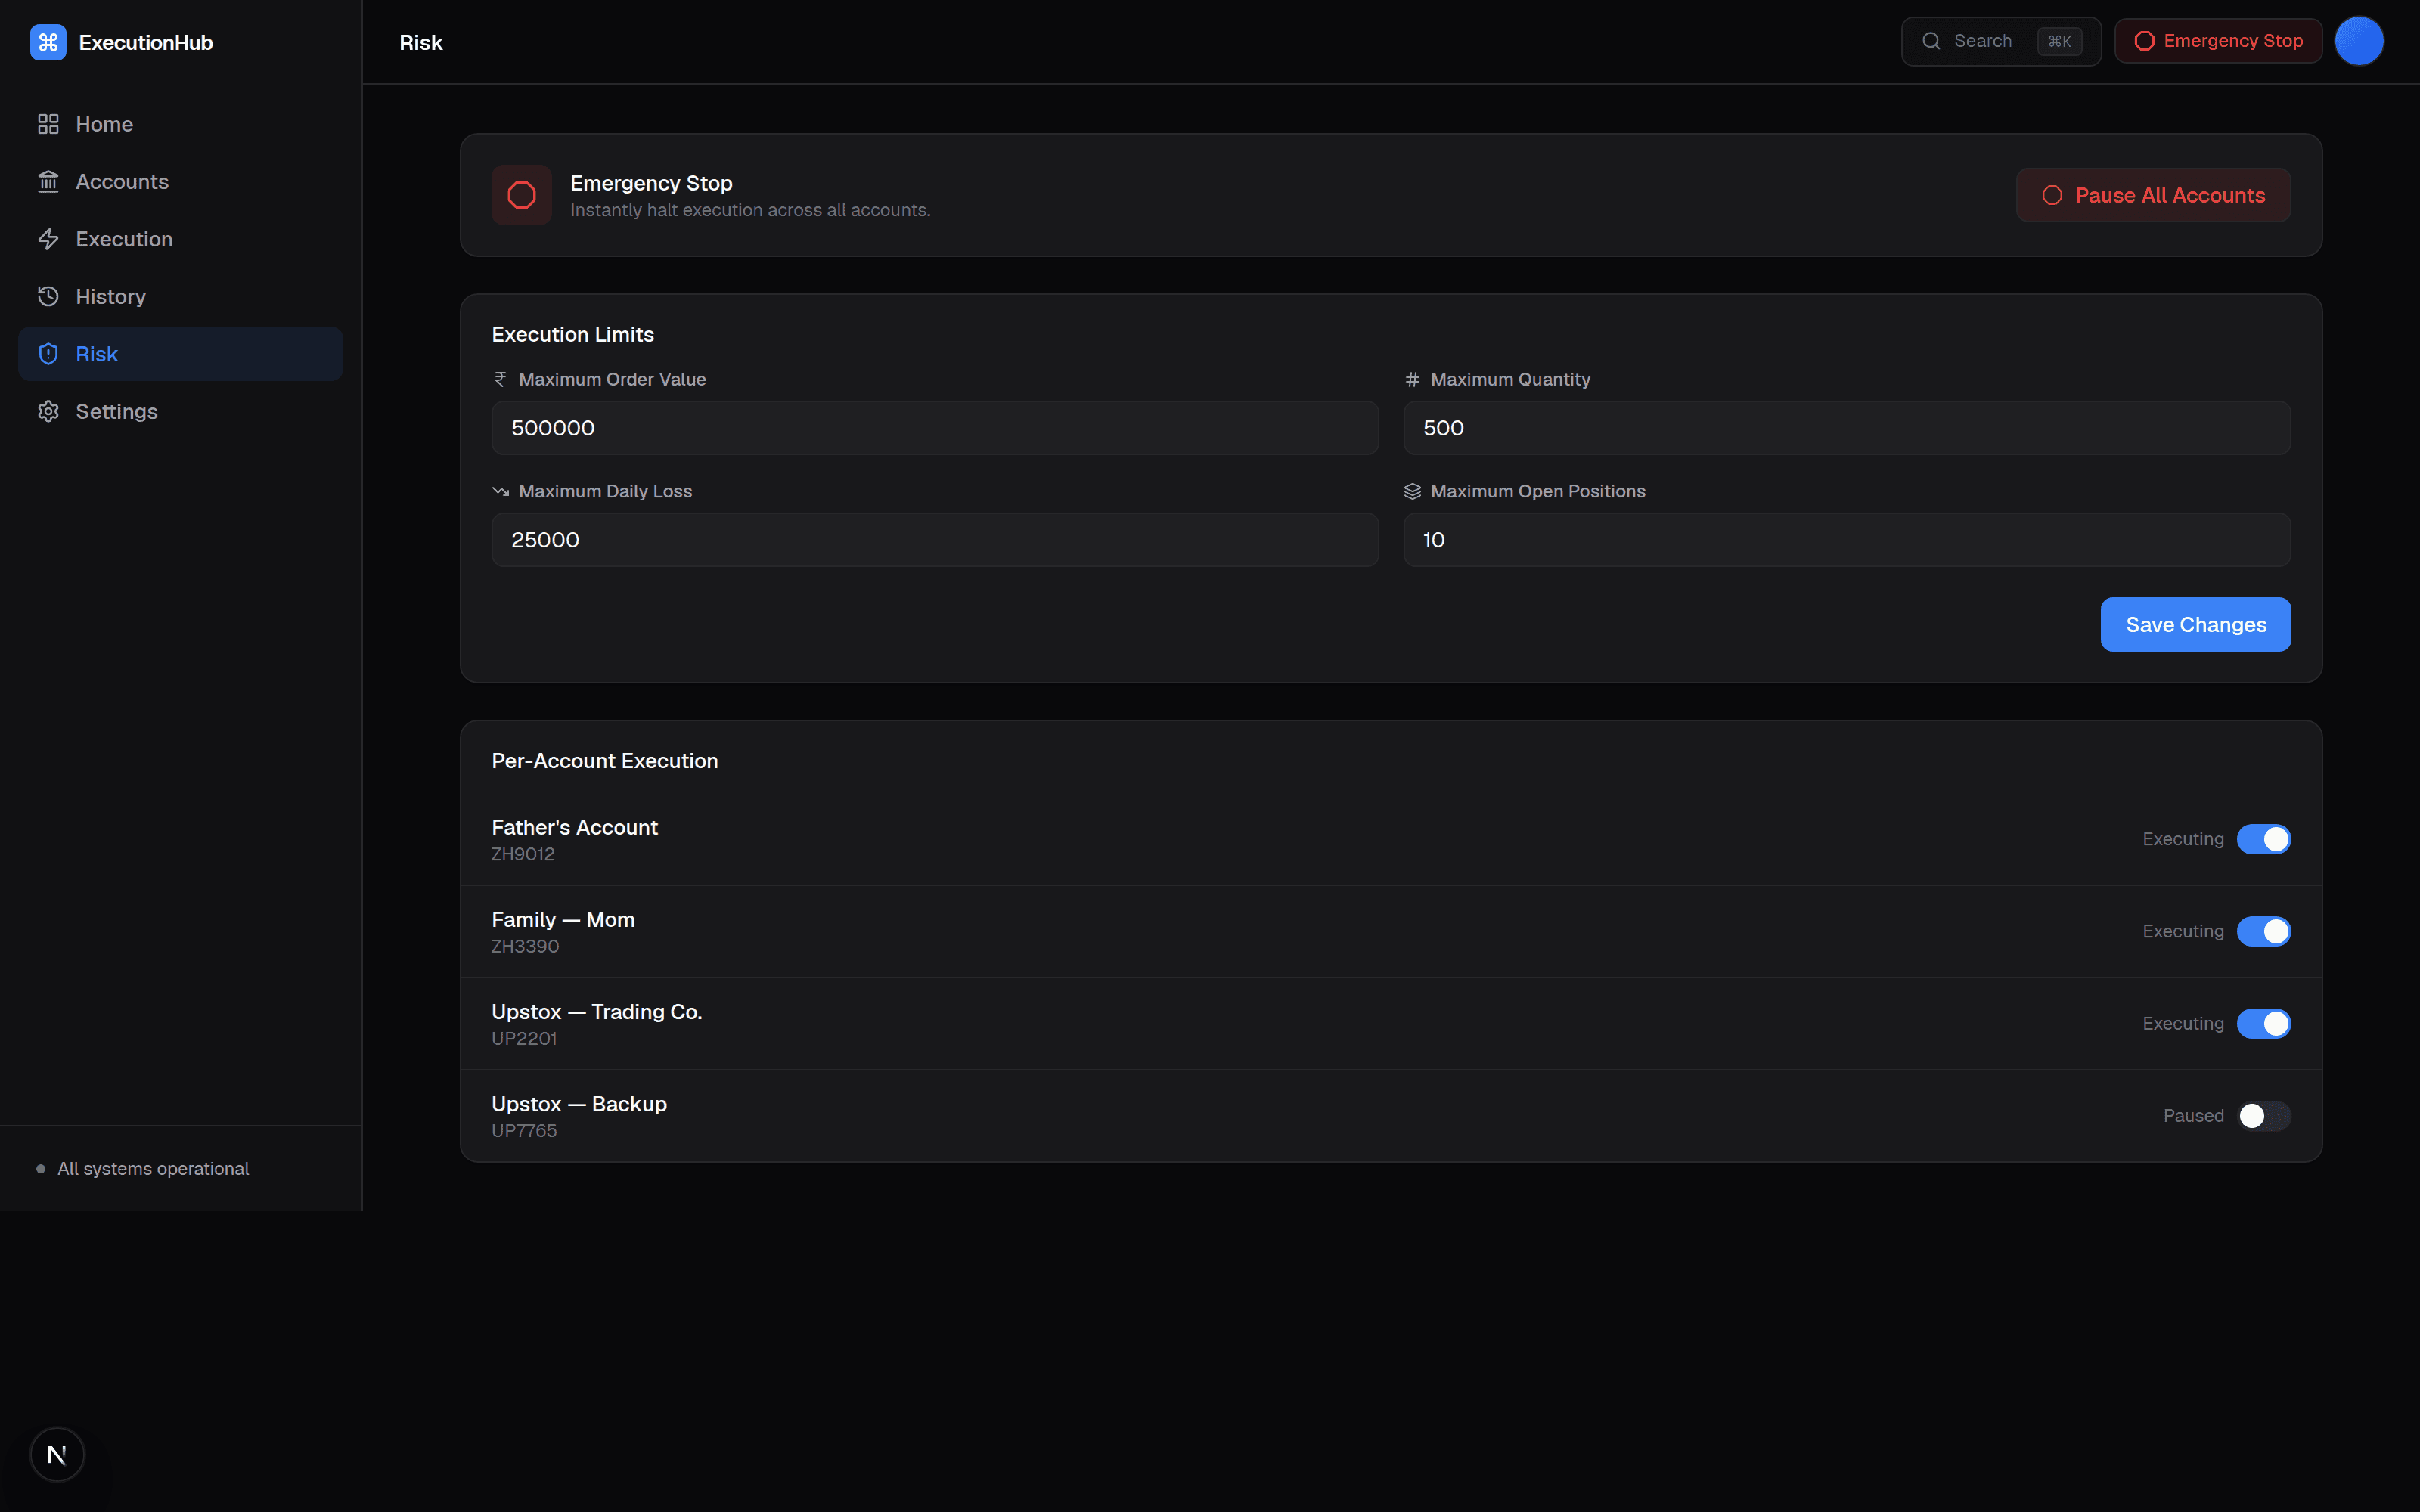Open Settings from the sidebar
2420x1512 pixels.
[x=181, y=411]
